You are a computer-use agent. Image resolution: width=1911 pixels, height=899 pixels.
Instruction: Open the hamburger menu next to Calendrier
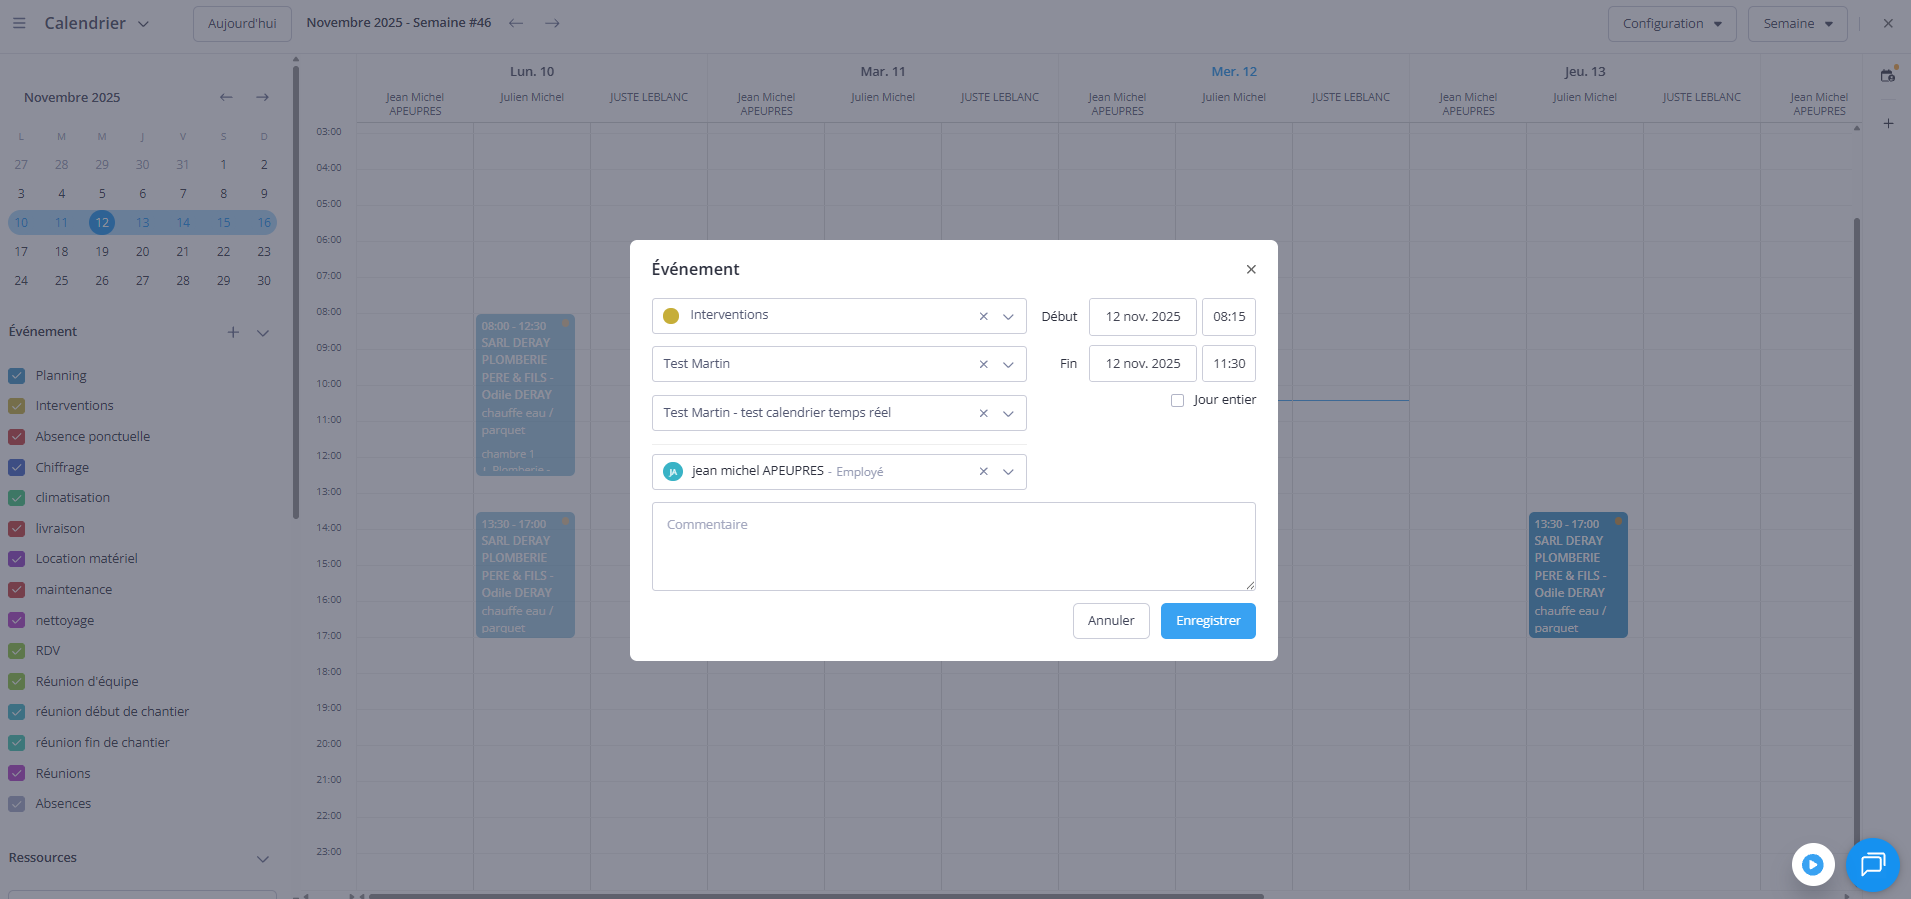coord(19,23)
